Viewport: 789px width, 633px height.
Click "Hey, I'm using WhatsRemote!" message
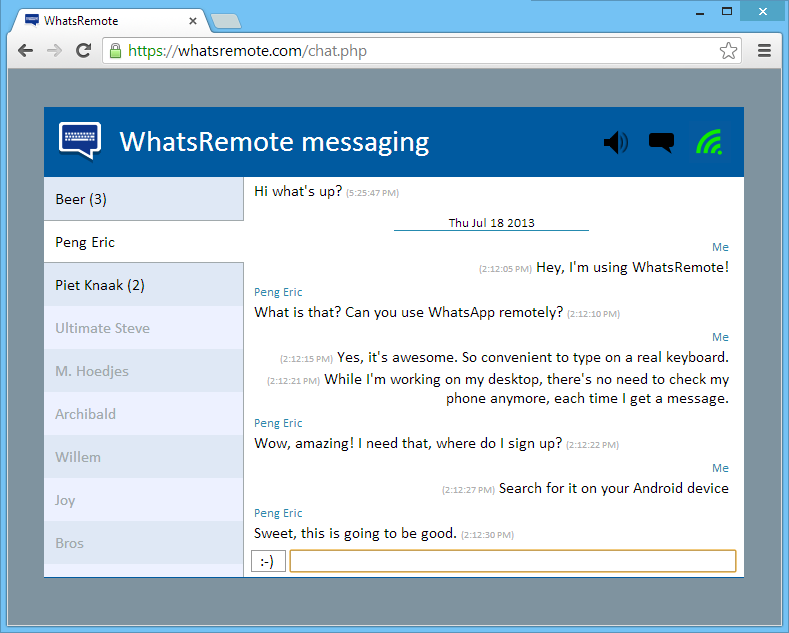pos(633,267)
